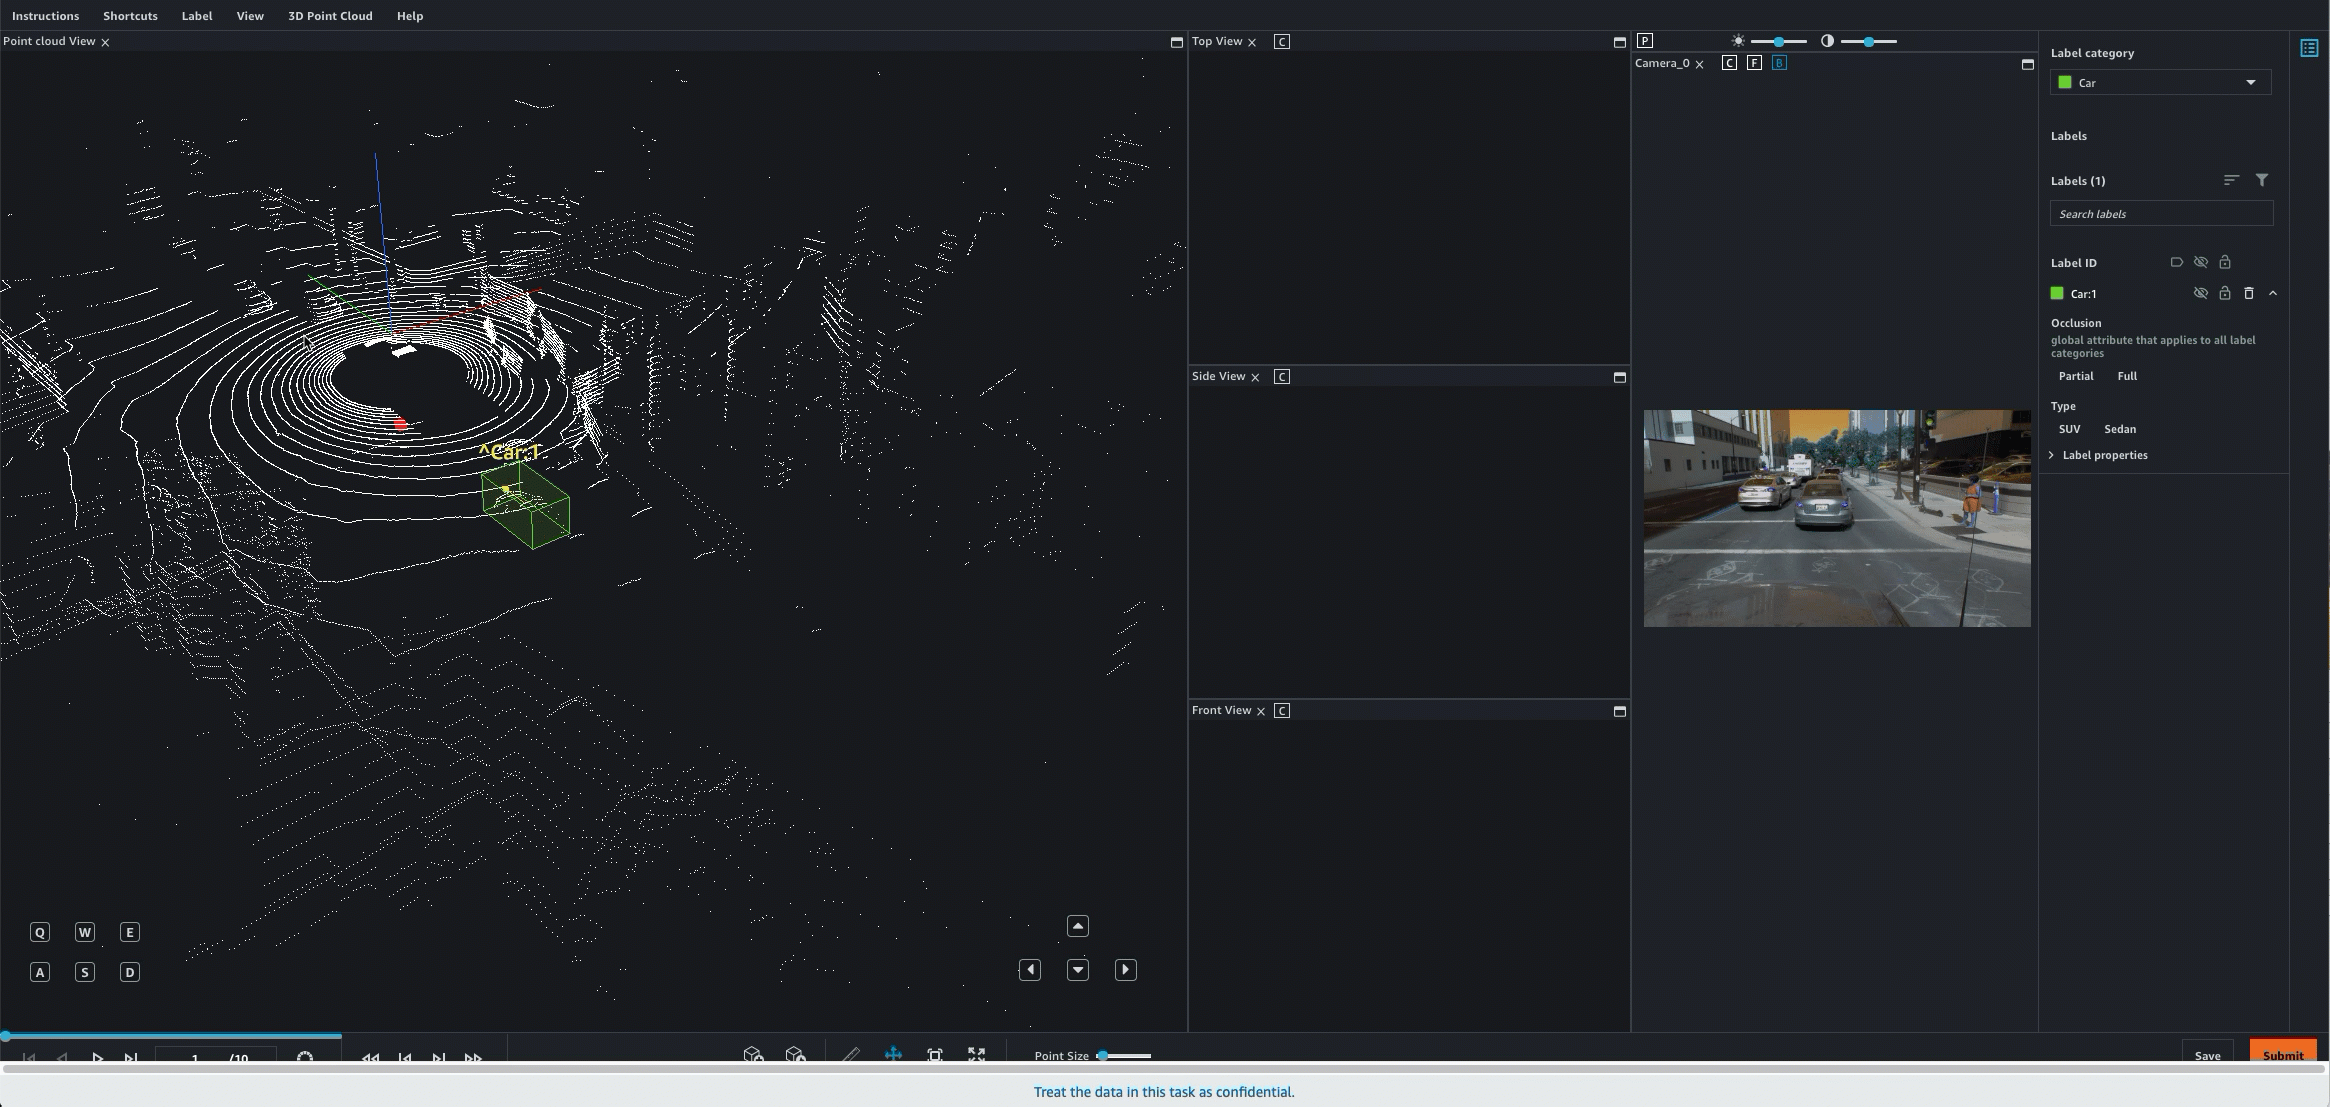Viewport: 2330px width, 1107px height.
Task: Toggle the Top View panel collapse
Action: (x=1618, y=42)
